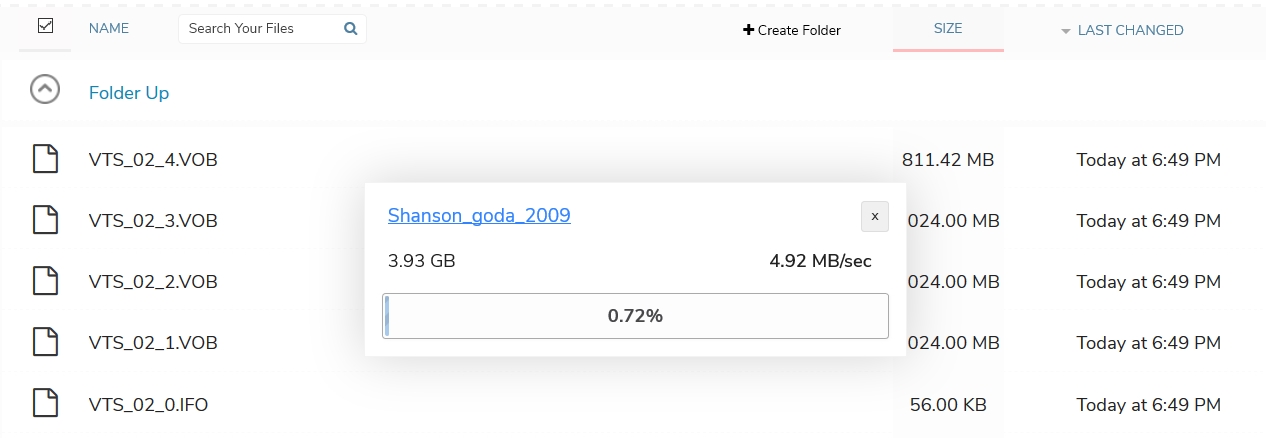1266x438 pixels.
Task: Dismiss the upload popup with x
Action: tap(875, 216)
